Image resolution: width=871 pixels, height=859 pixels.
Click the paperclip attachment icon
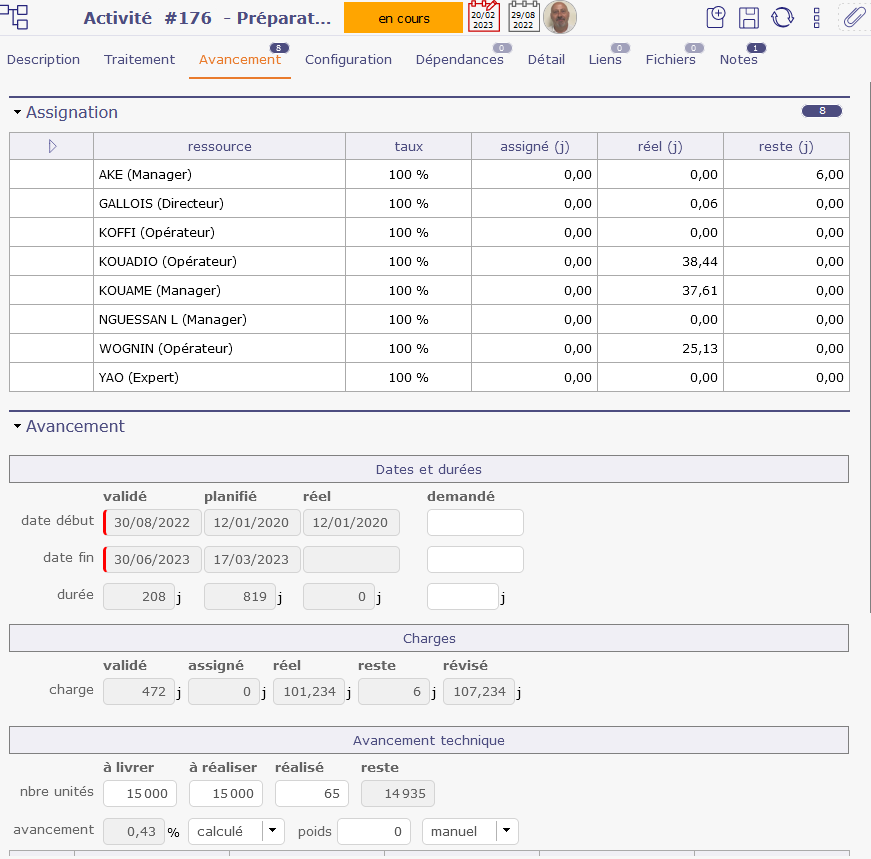click(x=853, y=17)
